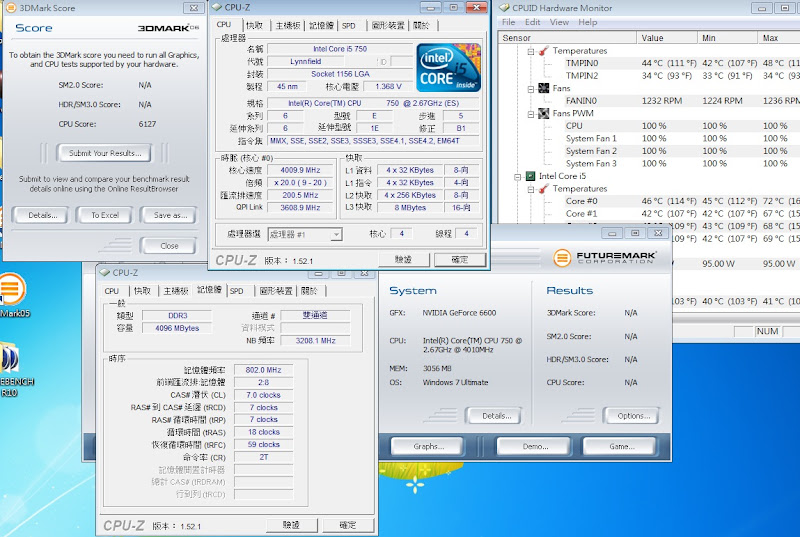
Task: Click the 3DMark Score window title icon
Action: pyautogui.click(x=11, y=8)
